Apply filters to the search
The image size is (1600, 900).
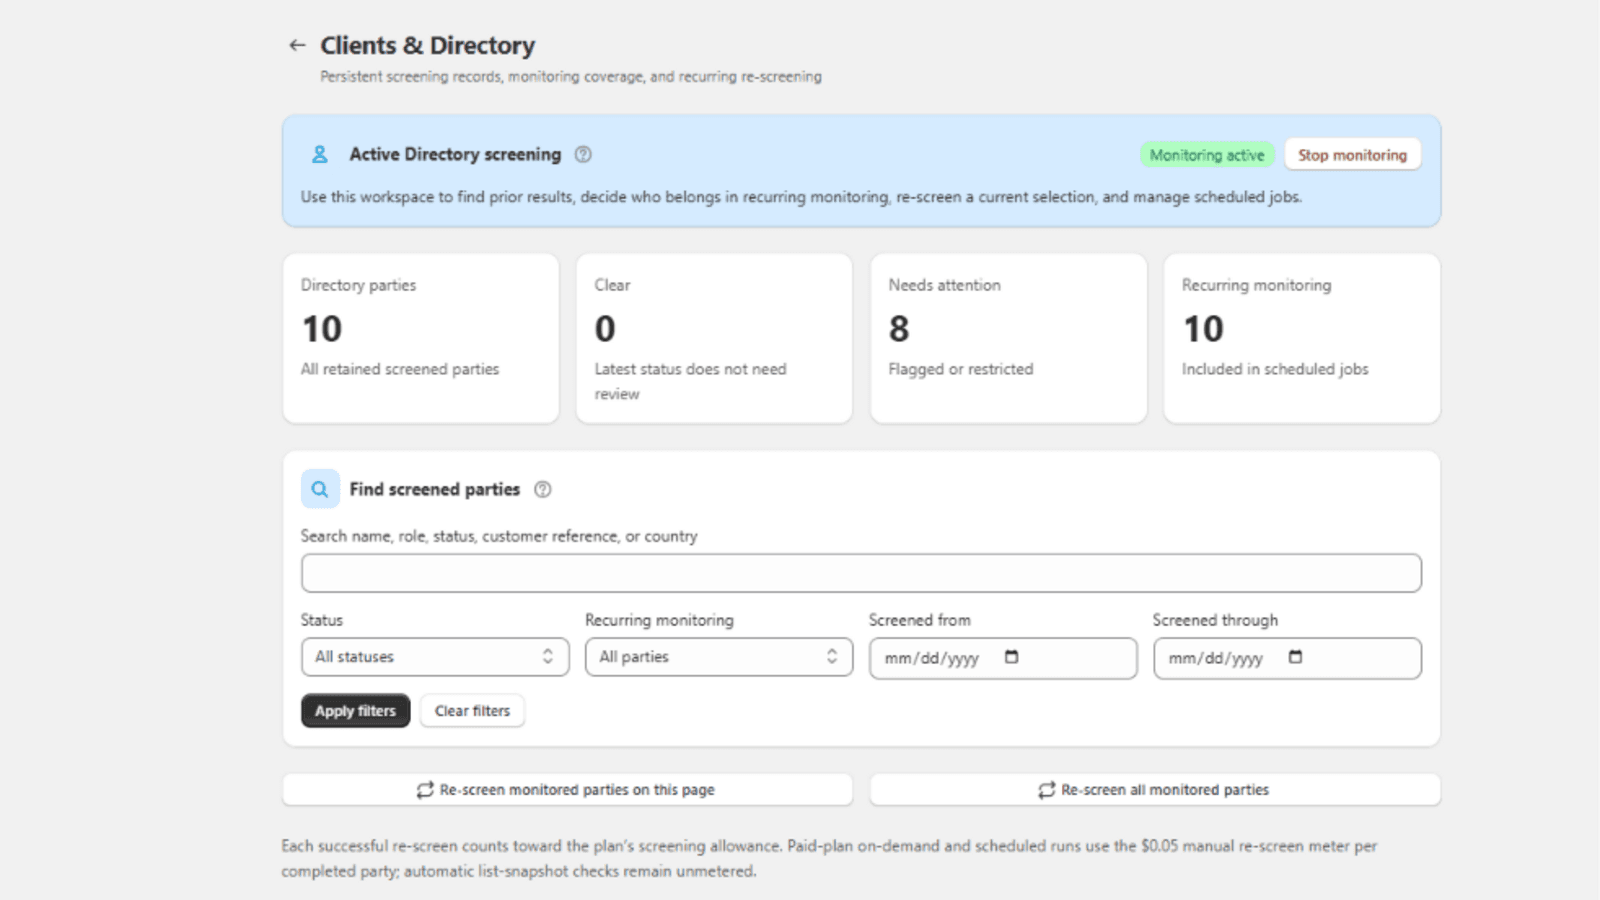(355, 711)
